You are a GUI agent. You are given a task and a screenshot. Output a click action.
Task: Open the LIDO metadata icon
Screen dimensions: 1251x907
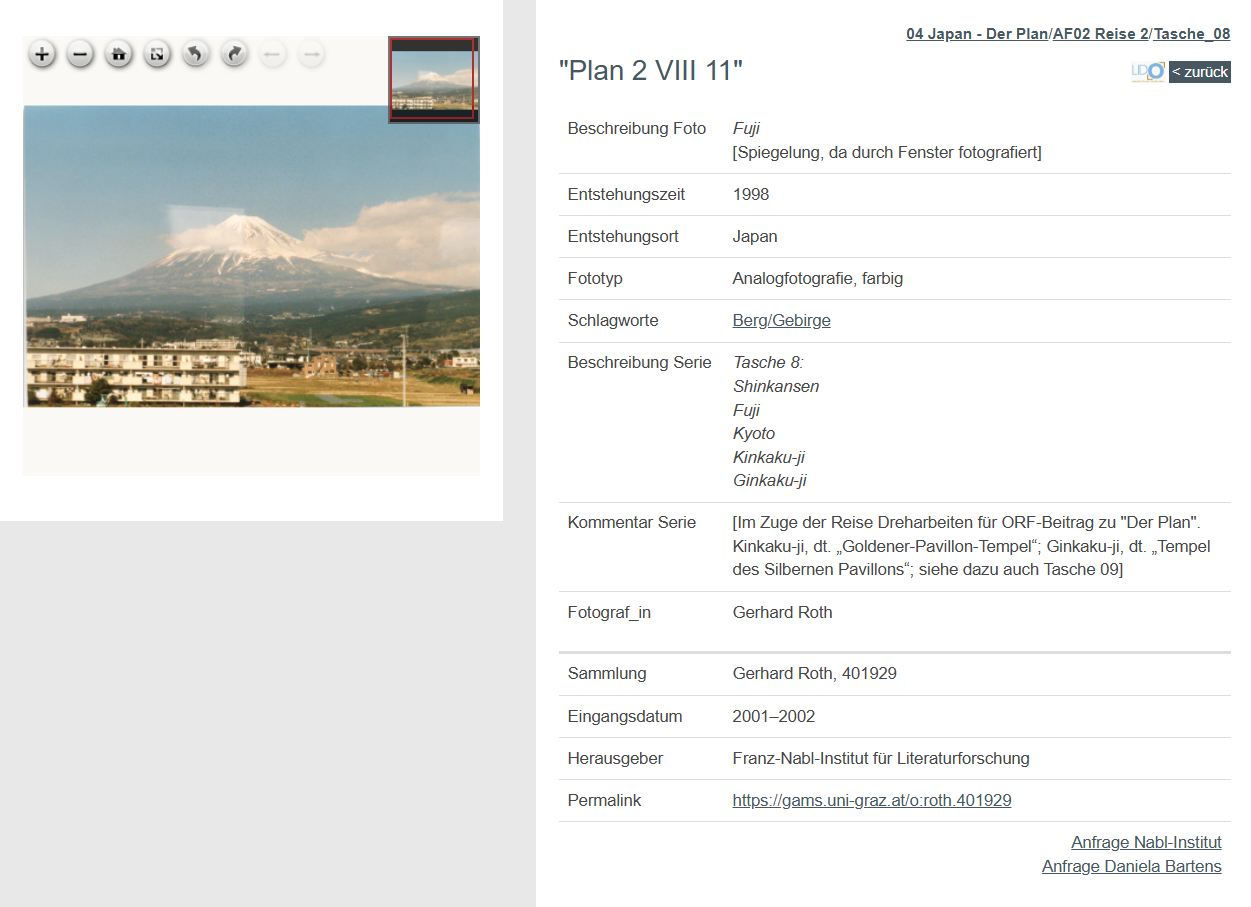tap(1148, 72)
